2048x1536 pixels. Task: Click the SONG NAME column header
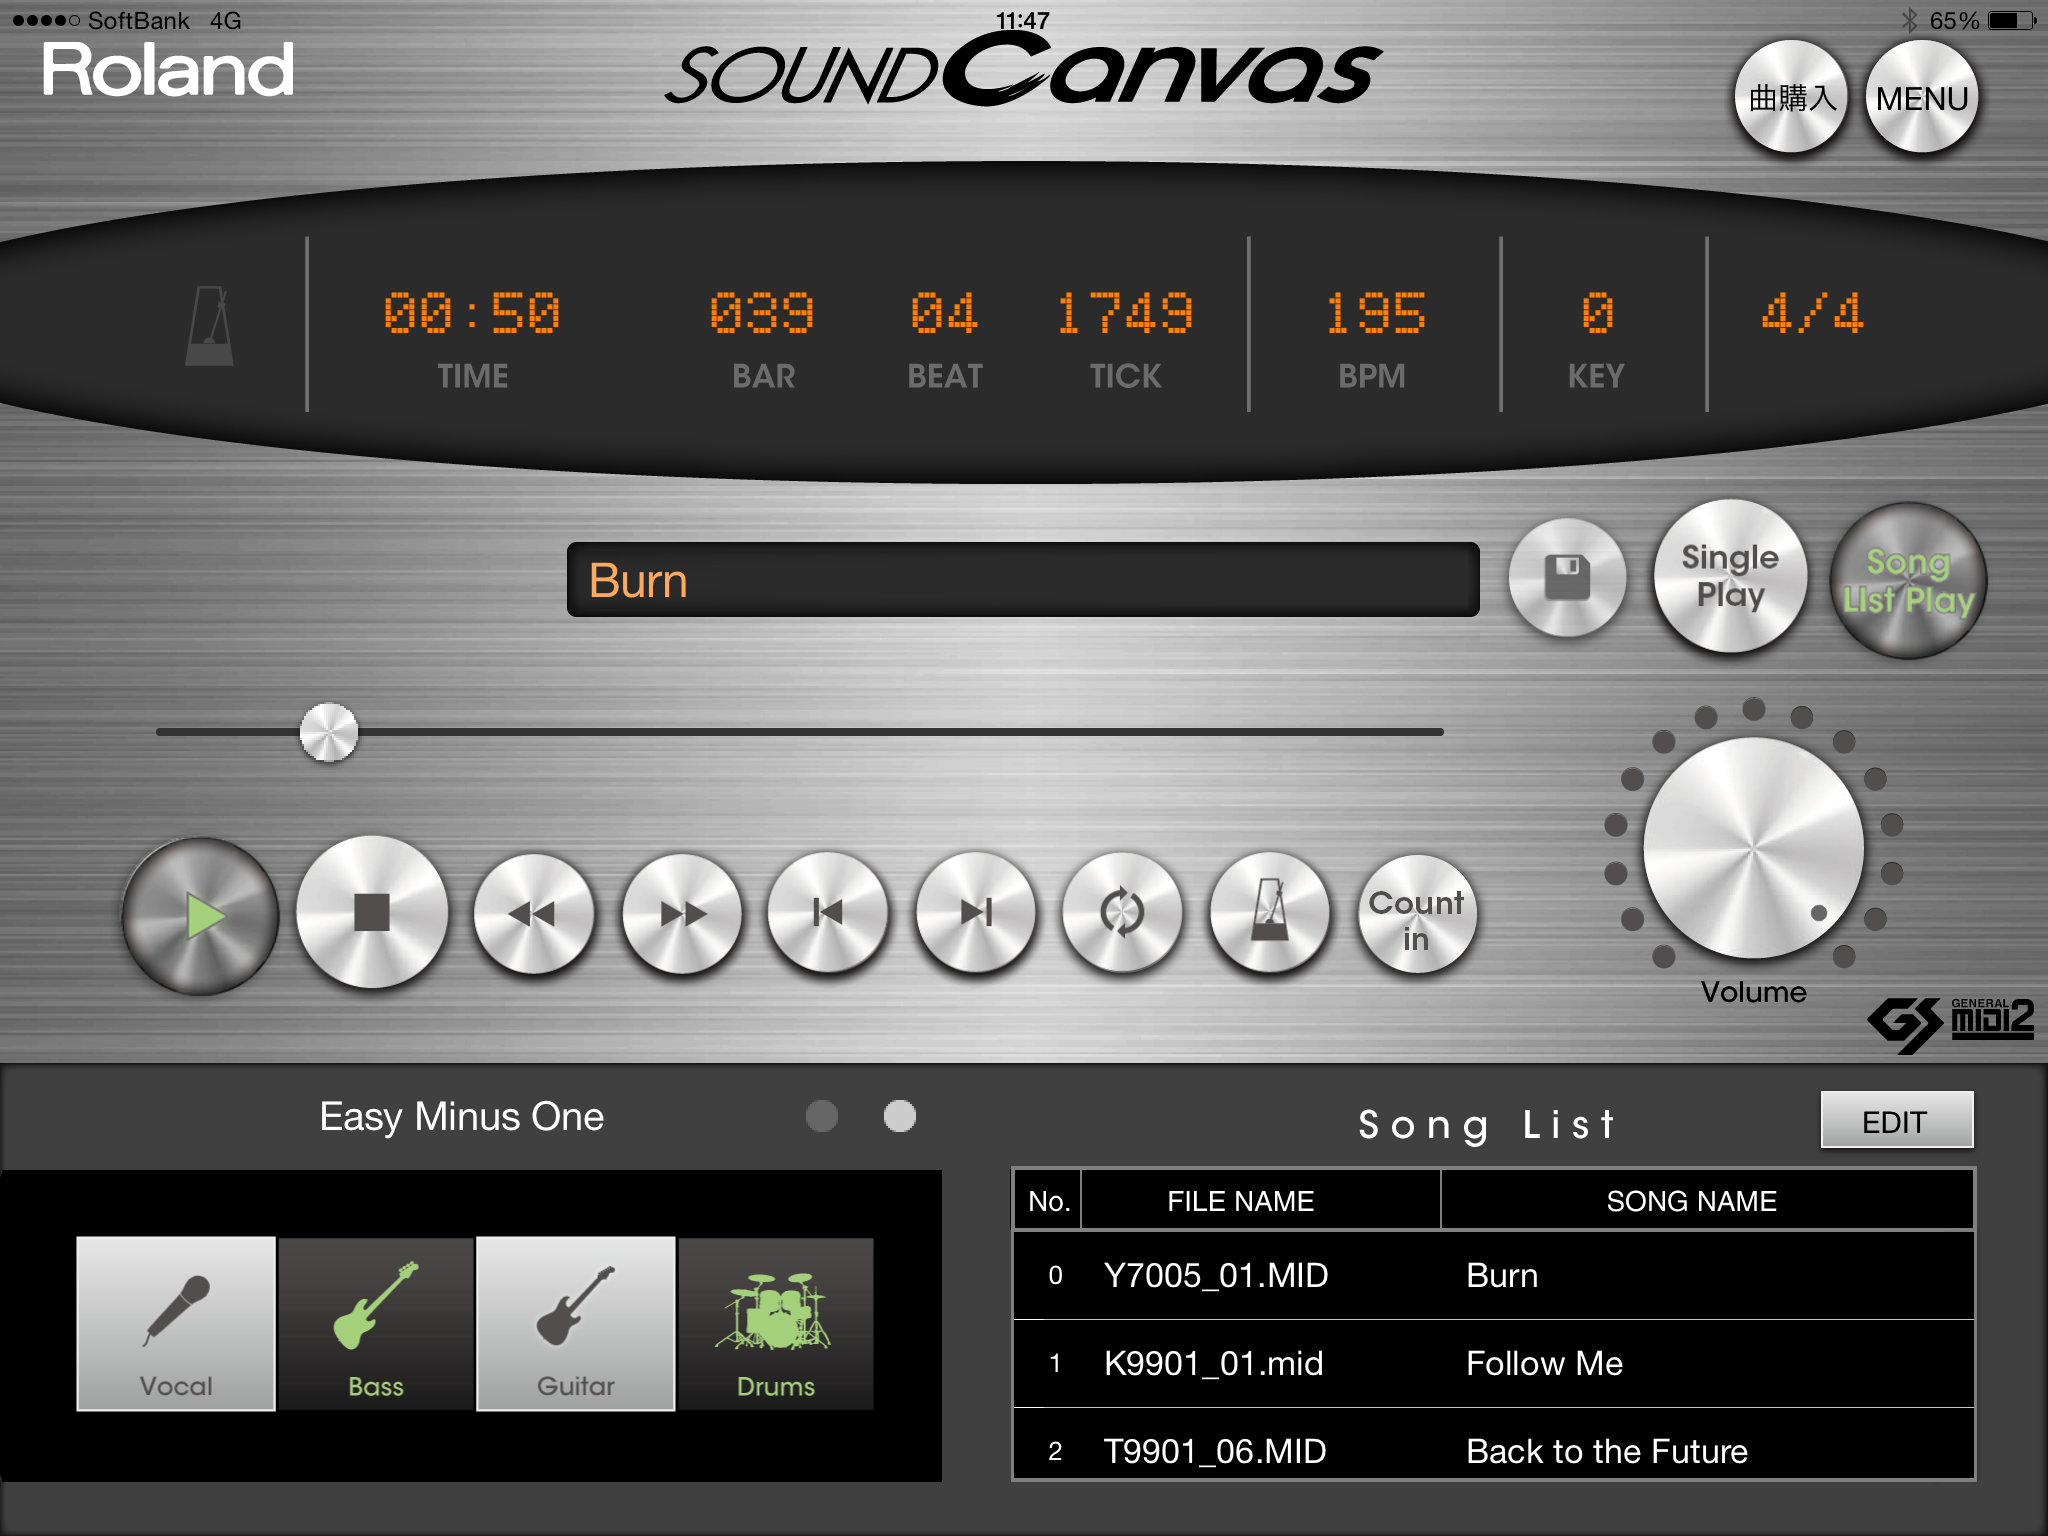(x=1707, y=1200)
